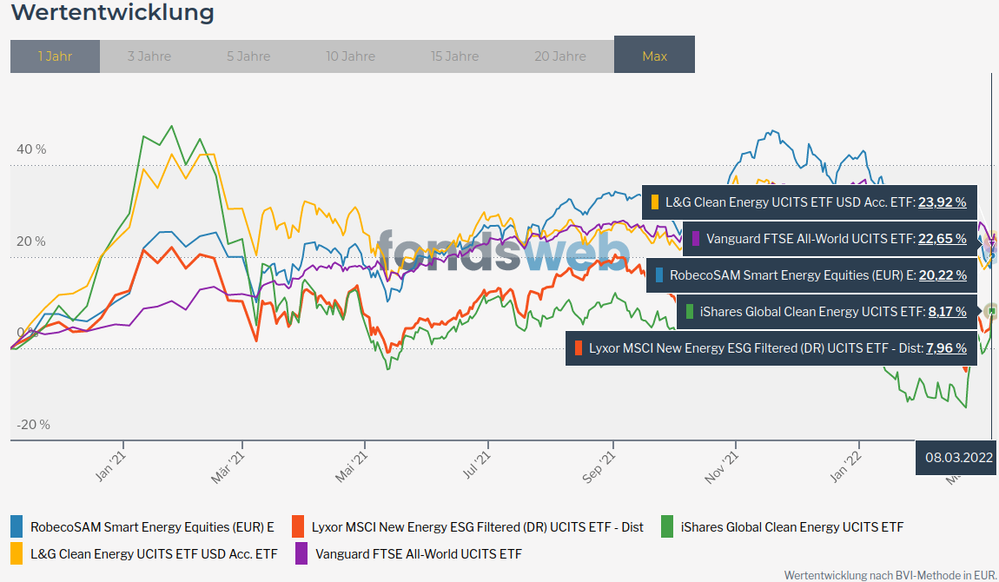
Task: Toggle Lyxor MSCI New Energy legend label
Action: point(477,526)
